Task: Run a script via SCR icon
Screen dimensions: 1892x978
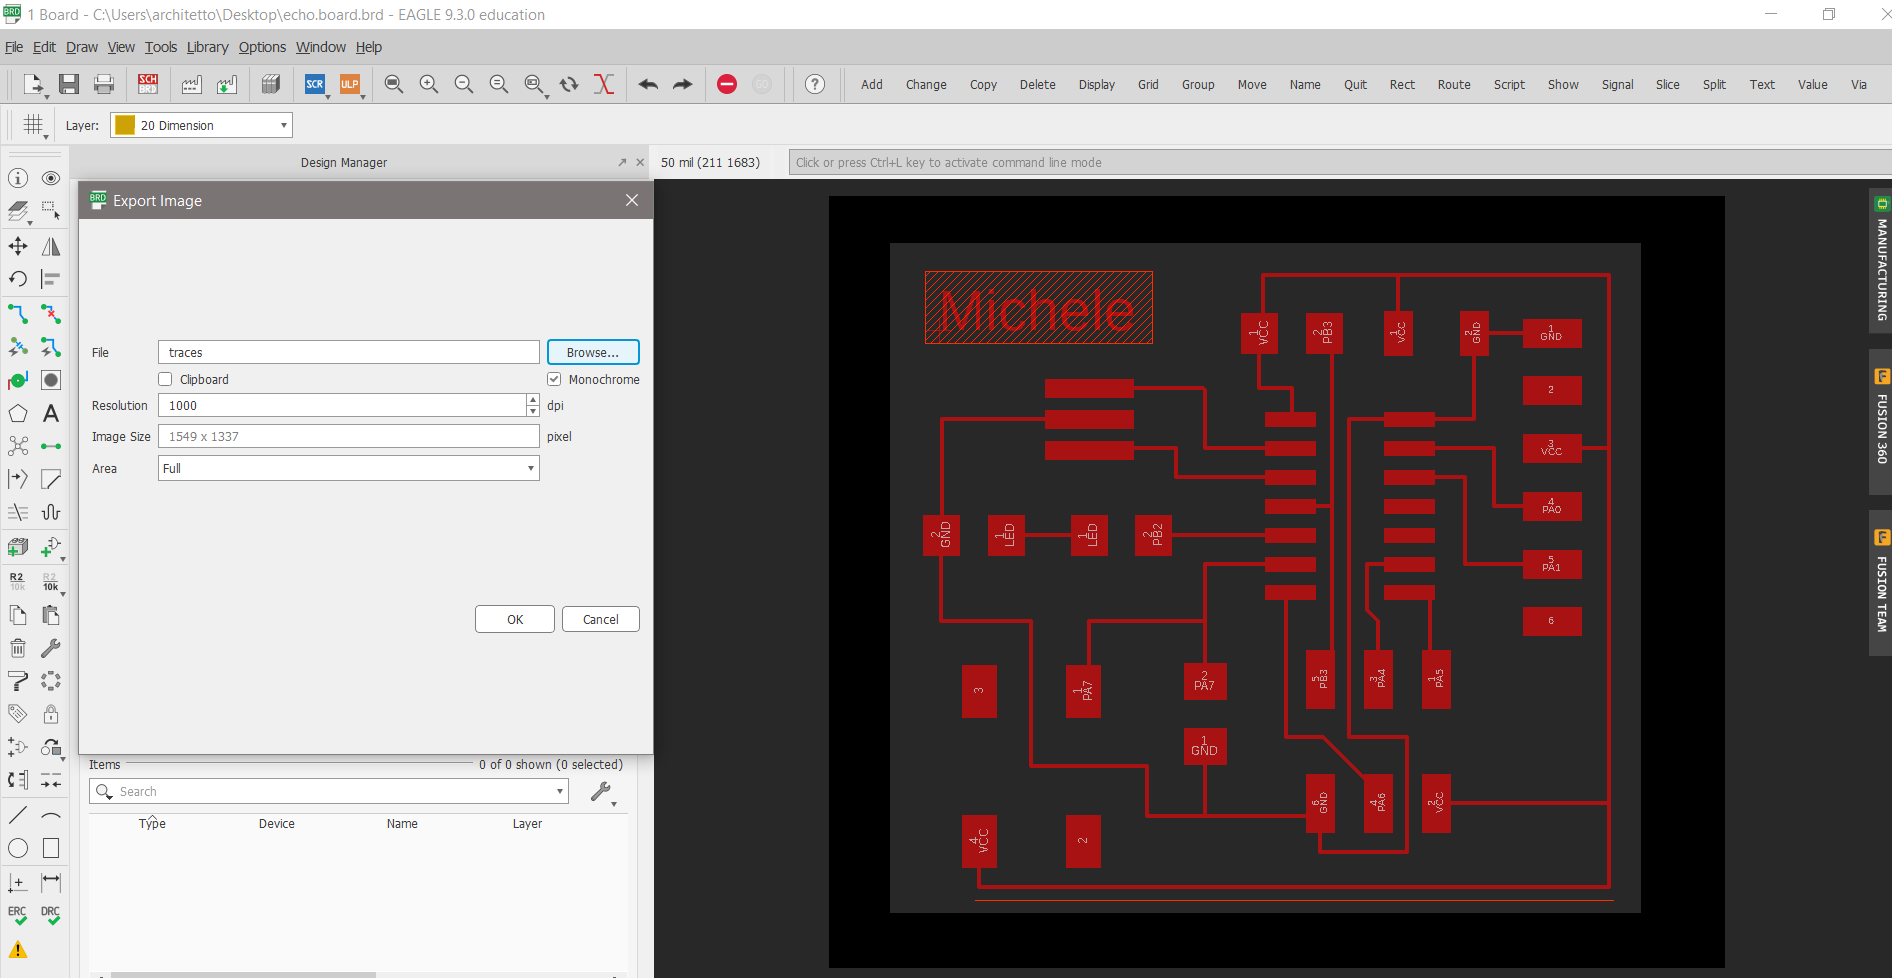Action: click(x=315, y=85)
